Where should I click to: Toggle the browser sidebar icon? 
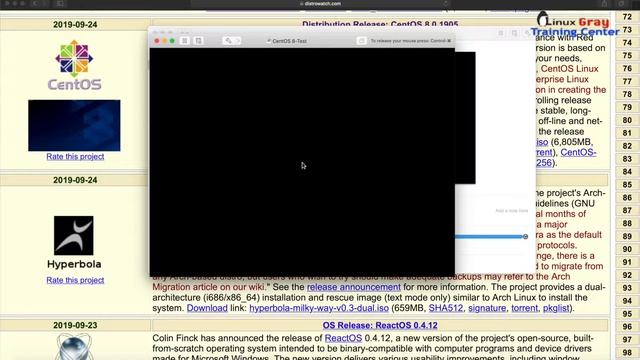60,4
